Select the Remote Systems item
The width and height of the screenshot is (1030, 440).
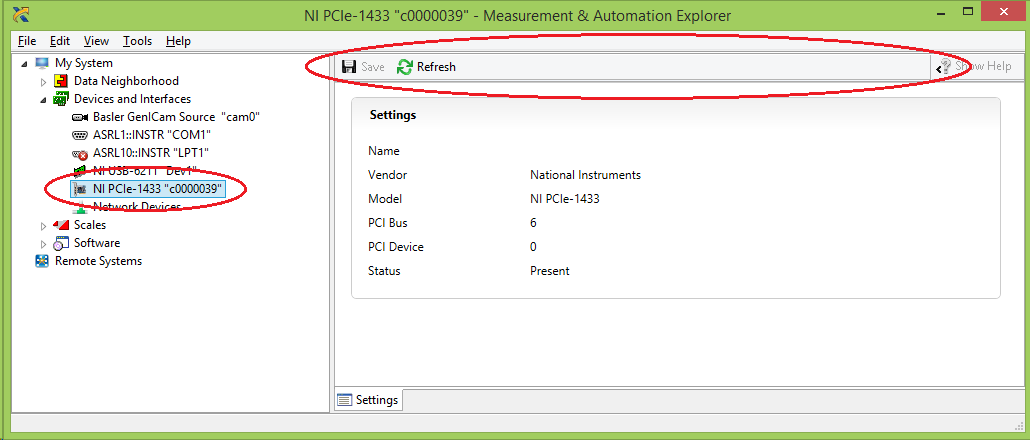(x=98, y=261)
